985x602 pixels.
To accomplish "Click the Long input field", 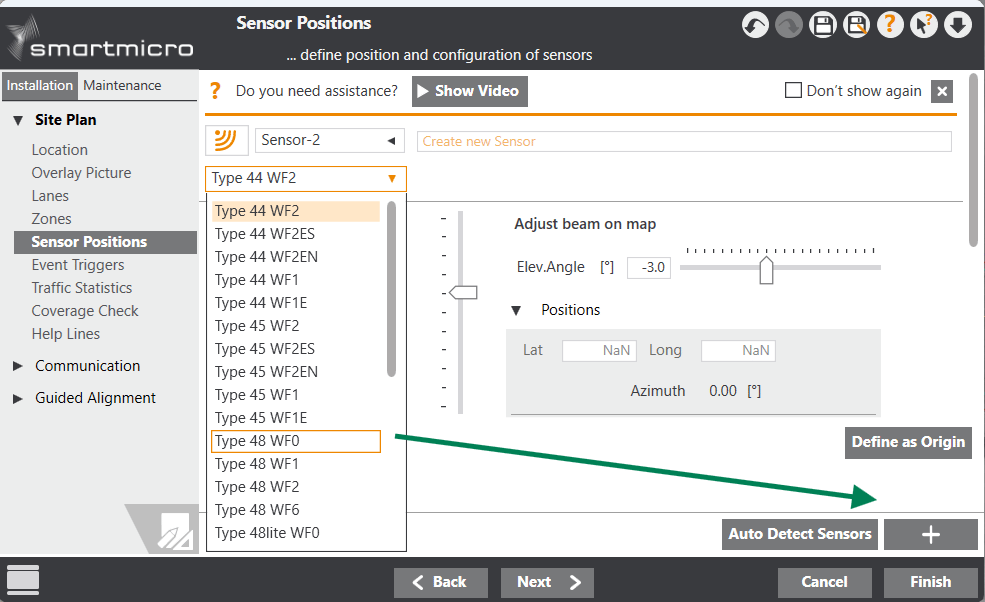I will 738,351.
